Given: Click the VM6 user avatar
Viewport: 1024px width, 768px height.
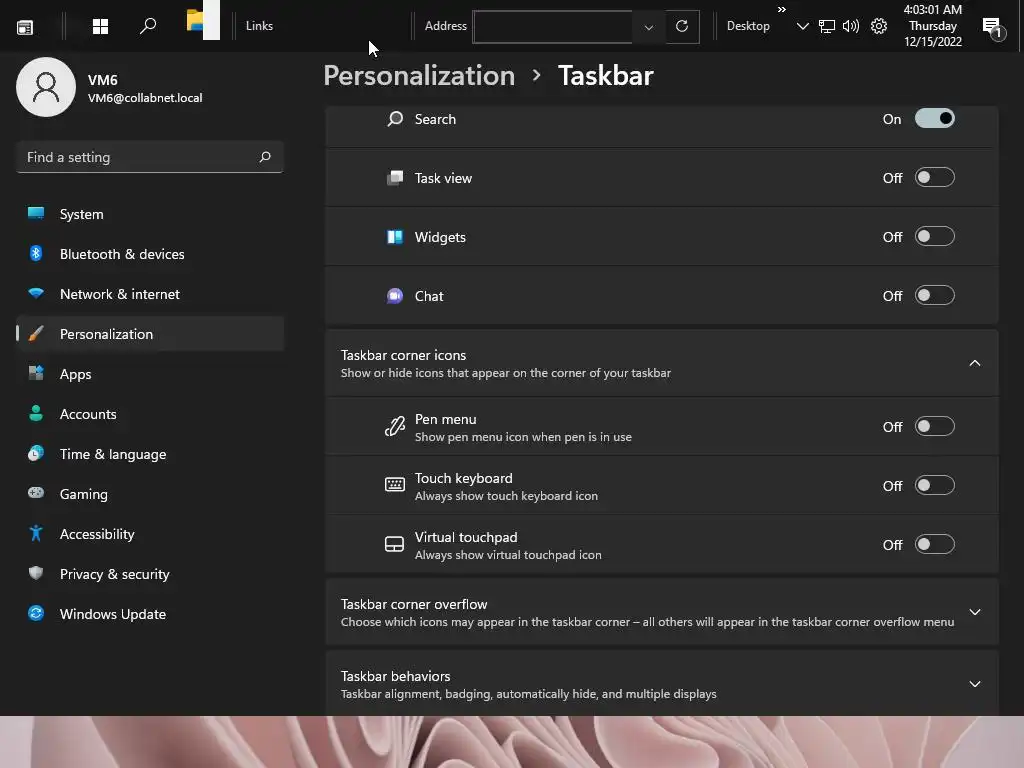Looking at the screenshot, I should (x=46, y=87).
